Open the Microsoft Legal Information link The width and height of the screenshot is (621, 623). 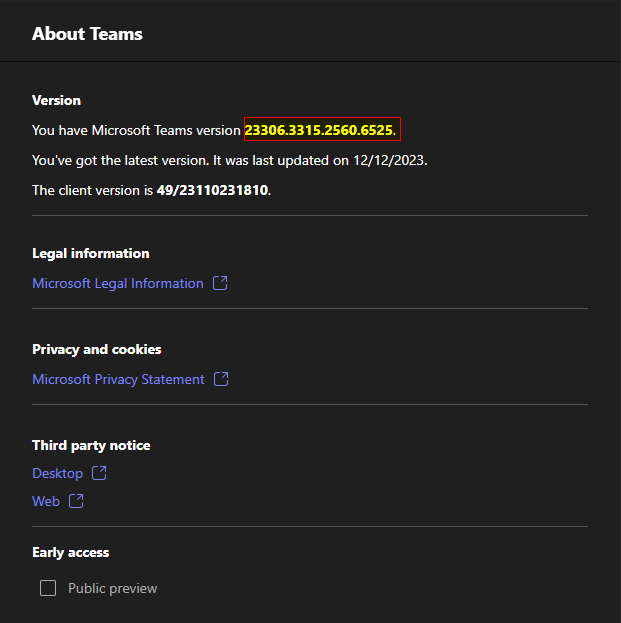coord(117,283)
